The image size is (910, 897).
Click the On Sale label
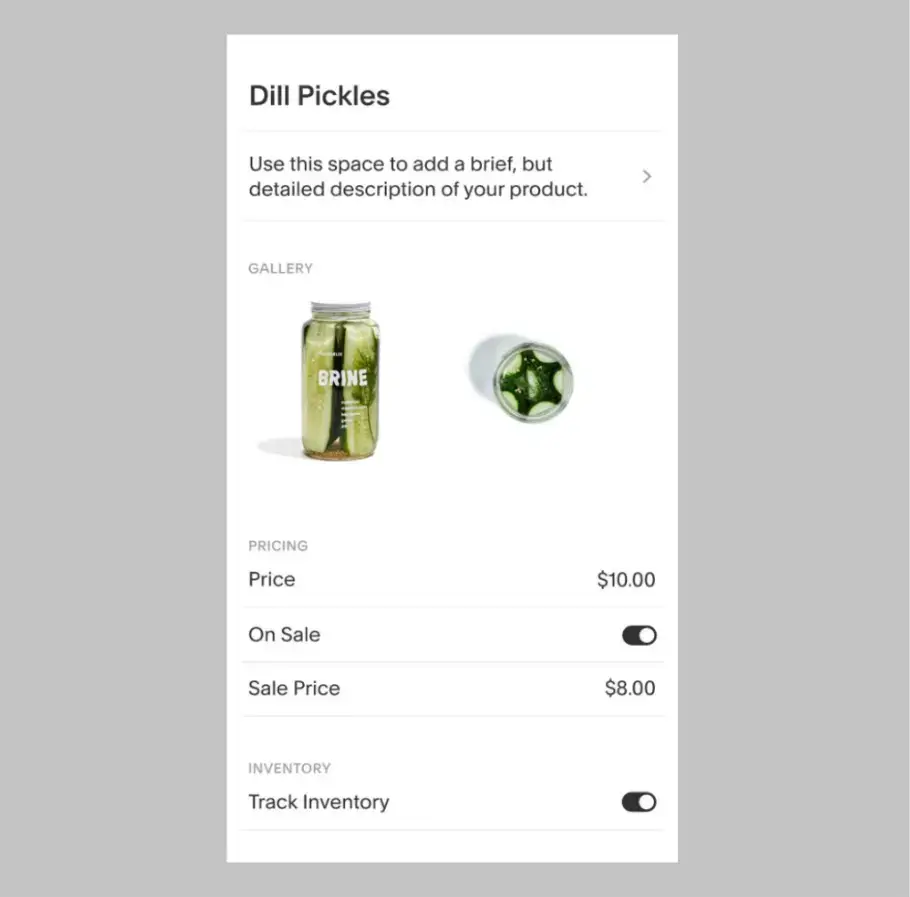284,635
